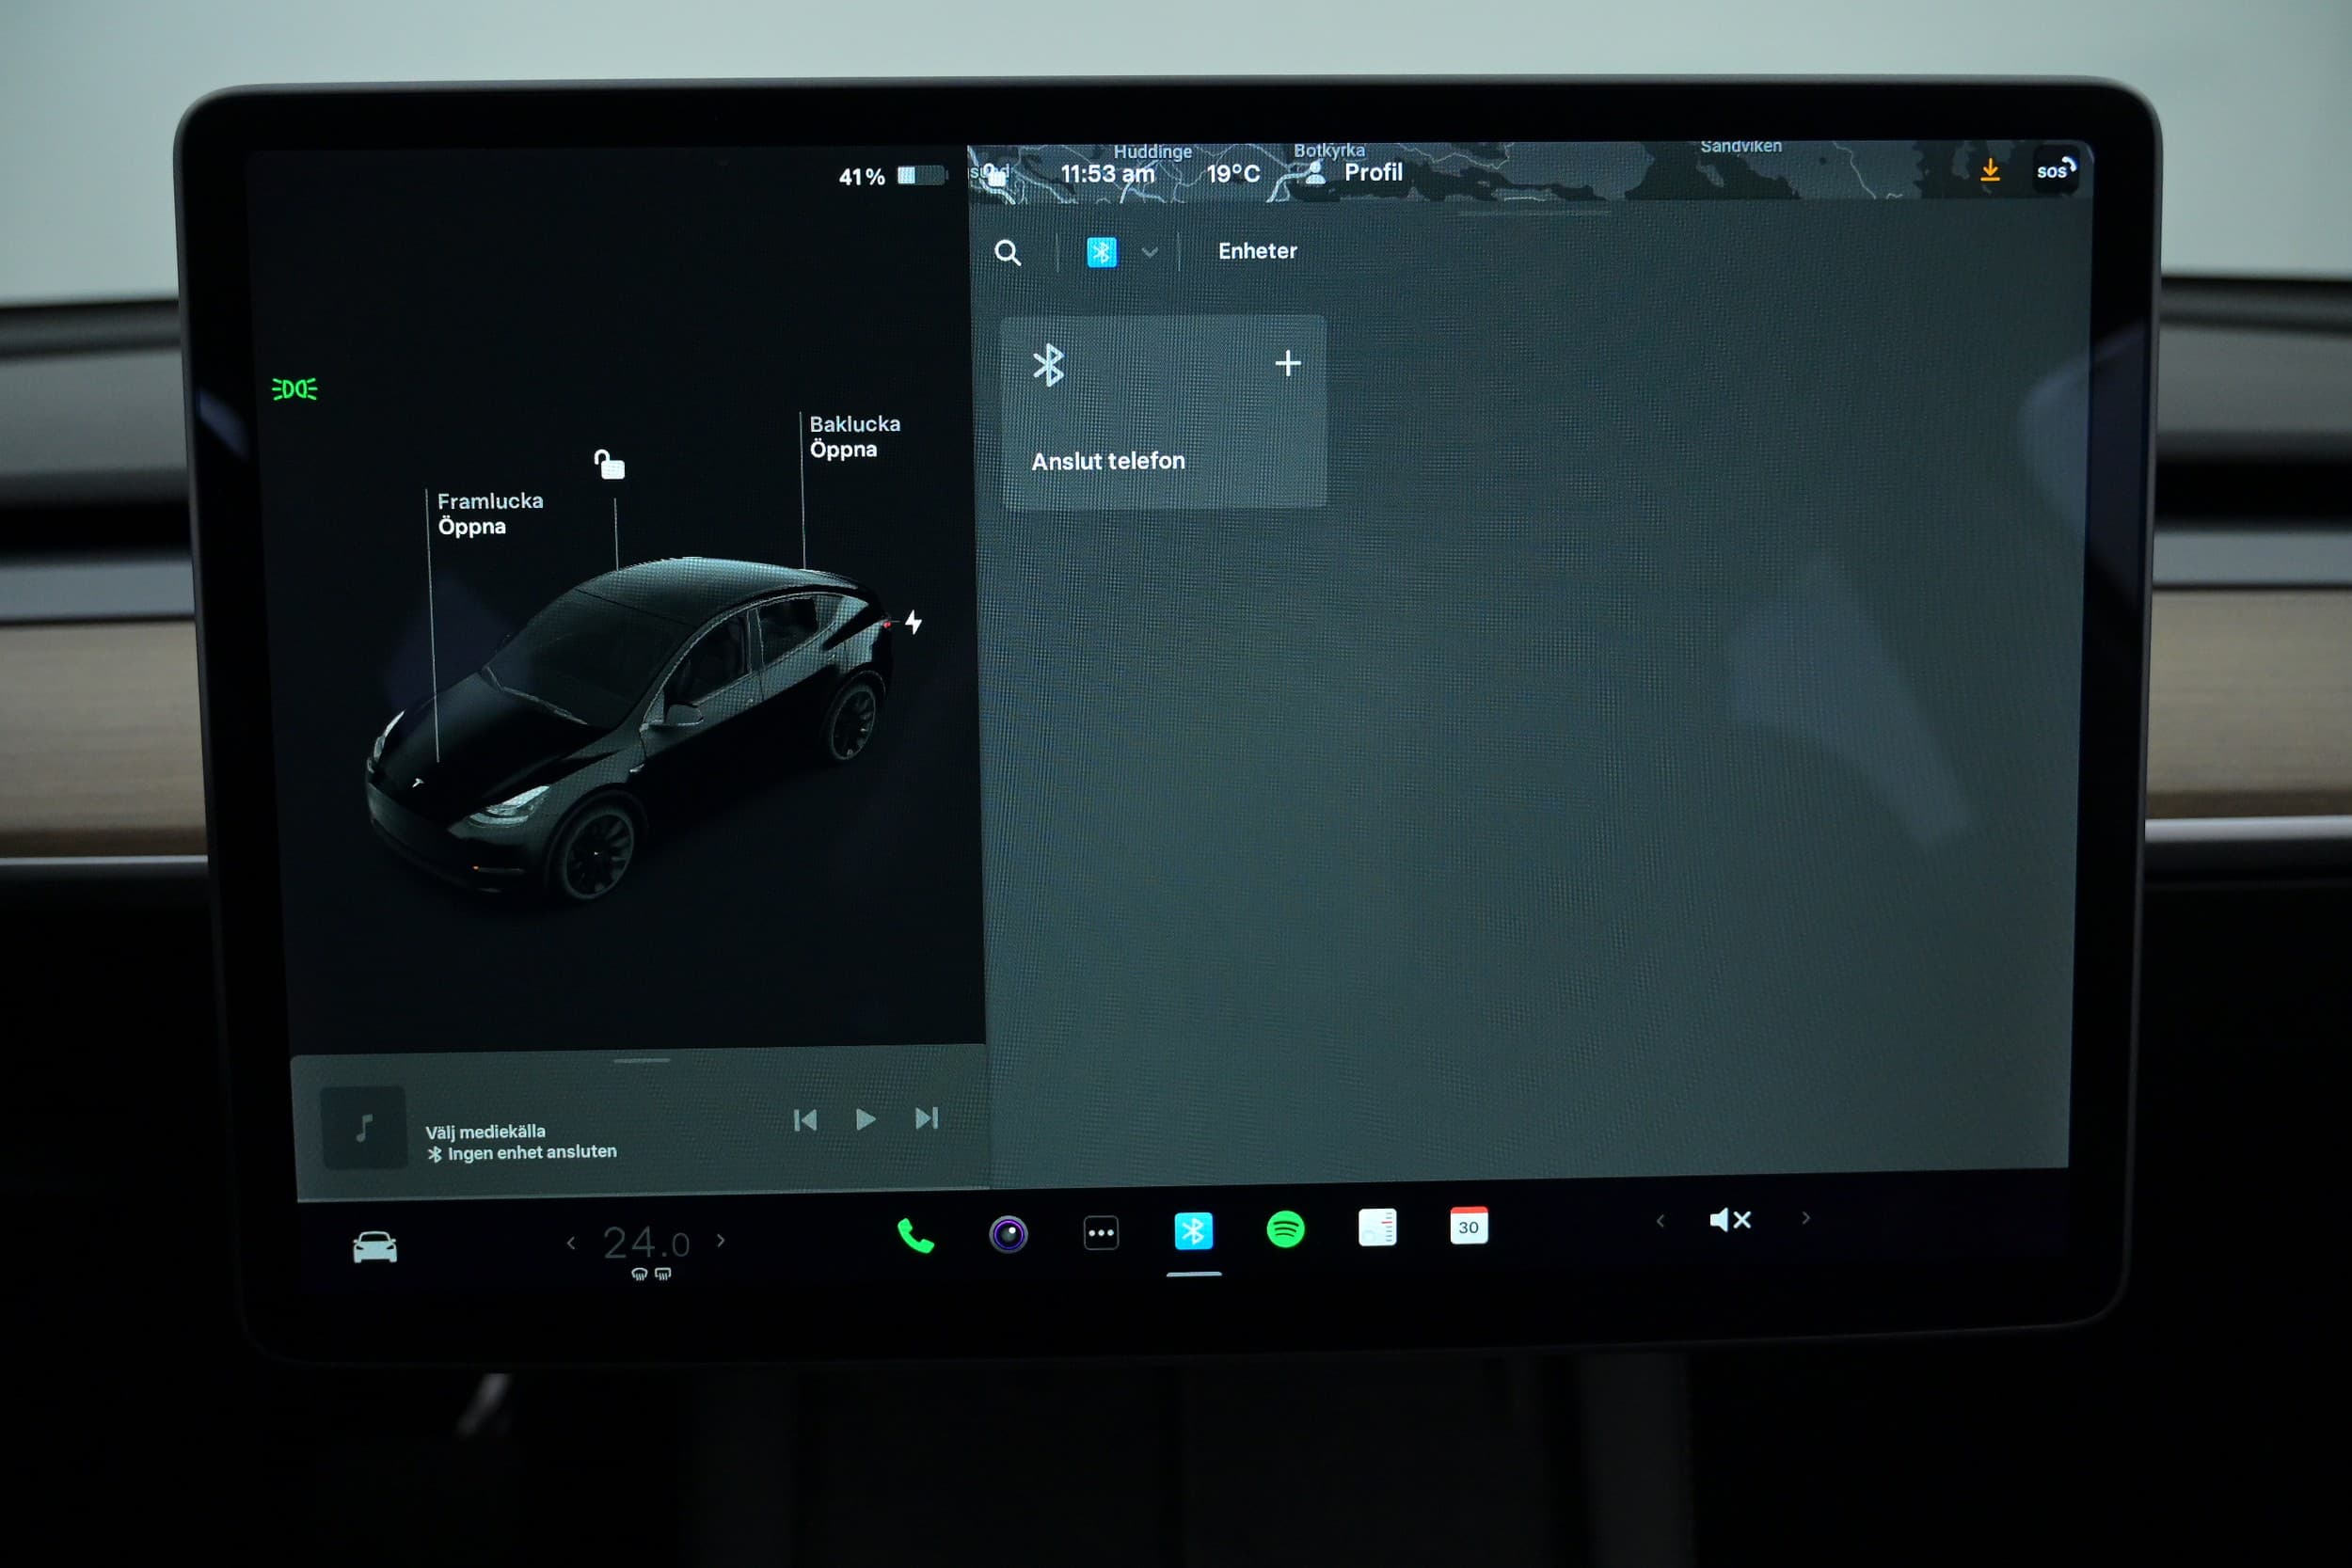The width and height of the screenshot is (2352, 1568).
Task: Tap 'Ingen enhet ansluten' Bluetooth status
Action: pyautogui.click(x=522, y=1153)
